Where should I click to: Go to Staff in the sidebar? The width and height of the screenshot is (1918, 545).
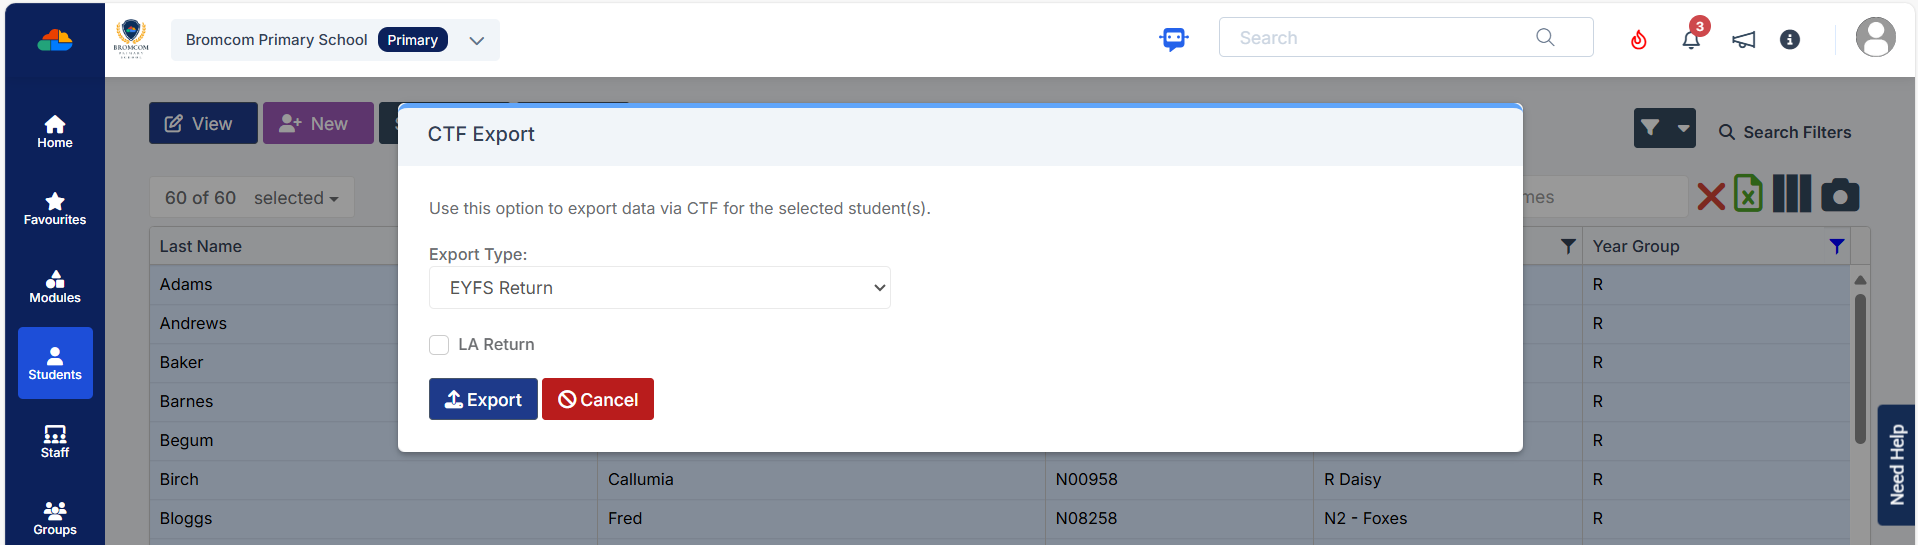pos(55,441)
